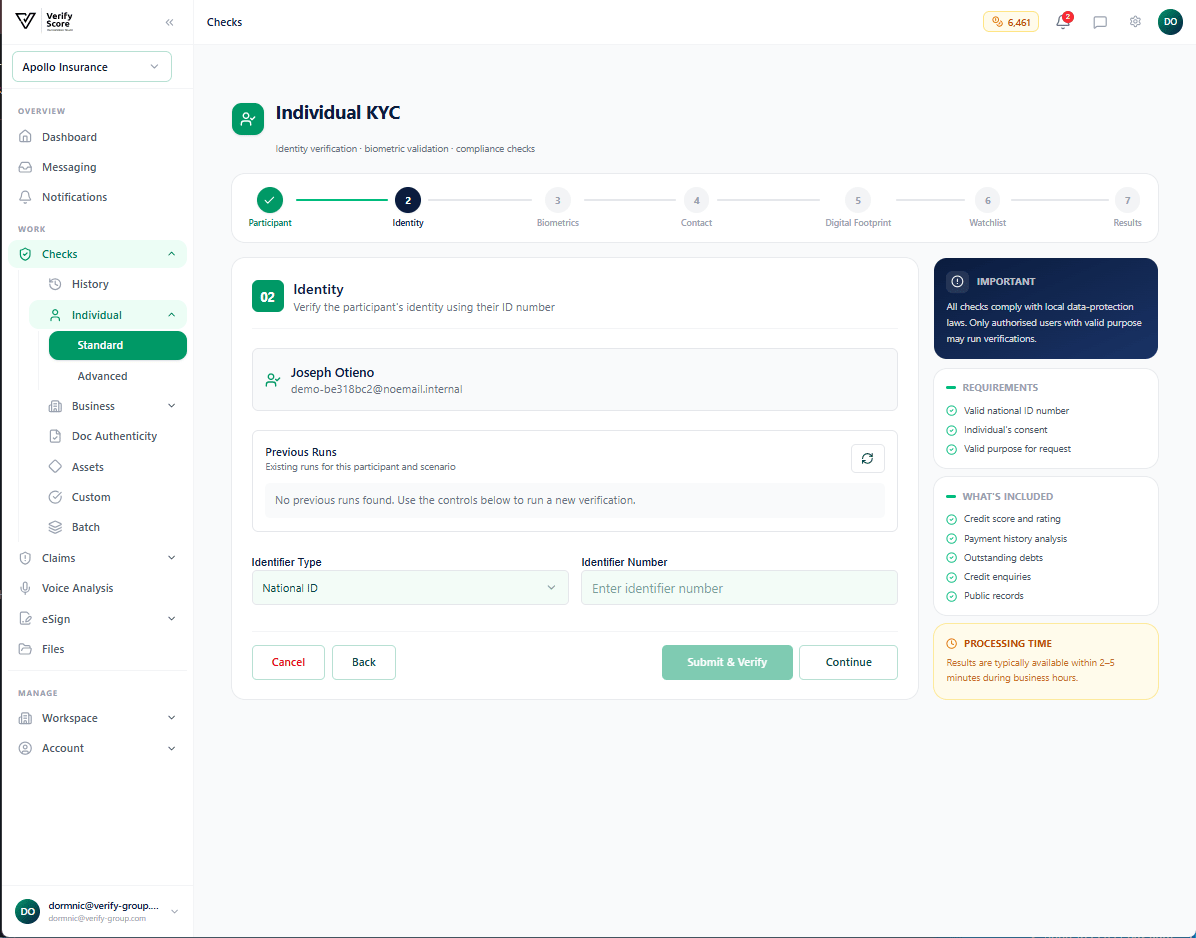Focus the Identifier Number input field

739,588
